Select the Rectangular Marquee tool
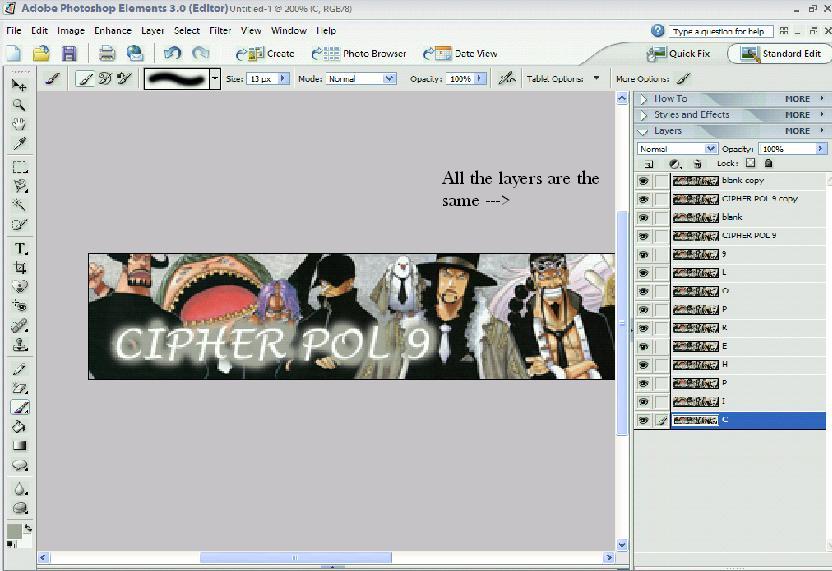This screenshot has height=571, width=832. (20, 167)
